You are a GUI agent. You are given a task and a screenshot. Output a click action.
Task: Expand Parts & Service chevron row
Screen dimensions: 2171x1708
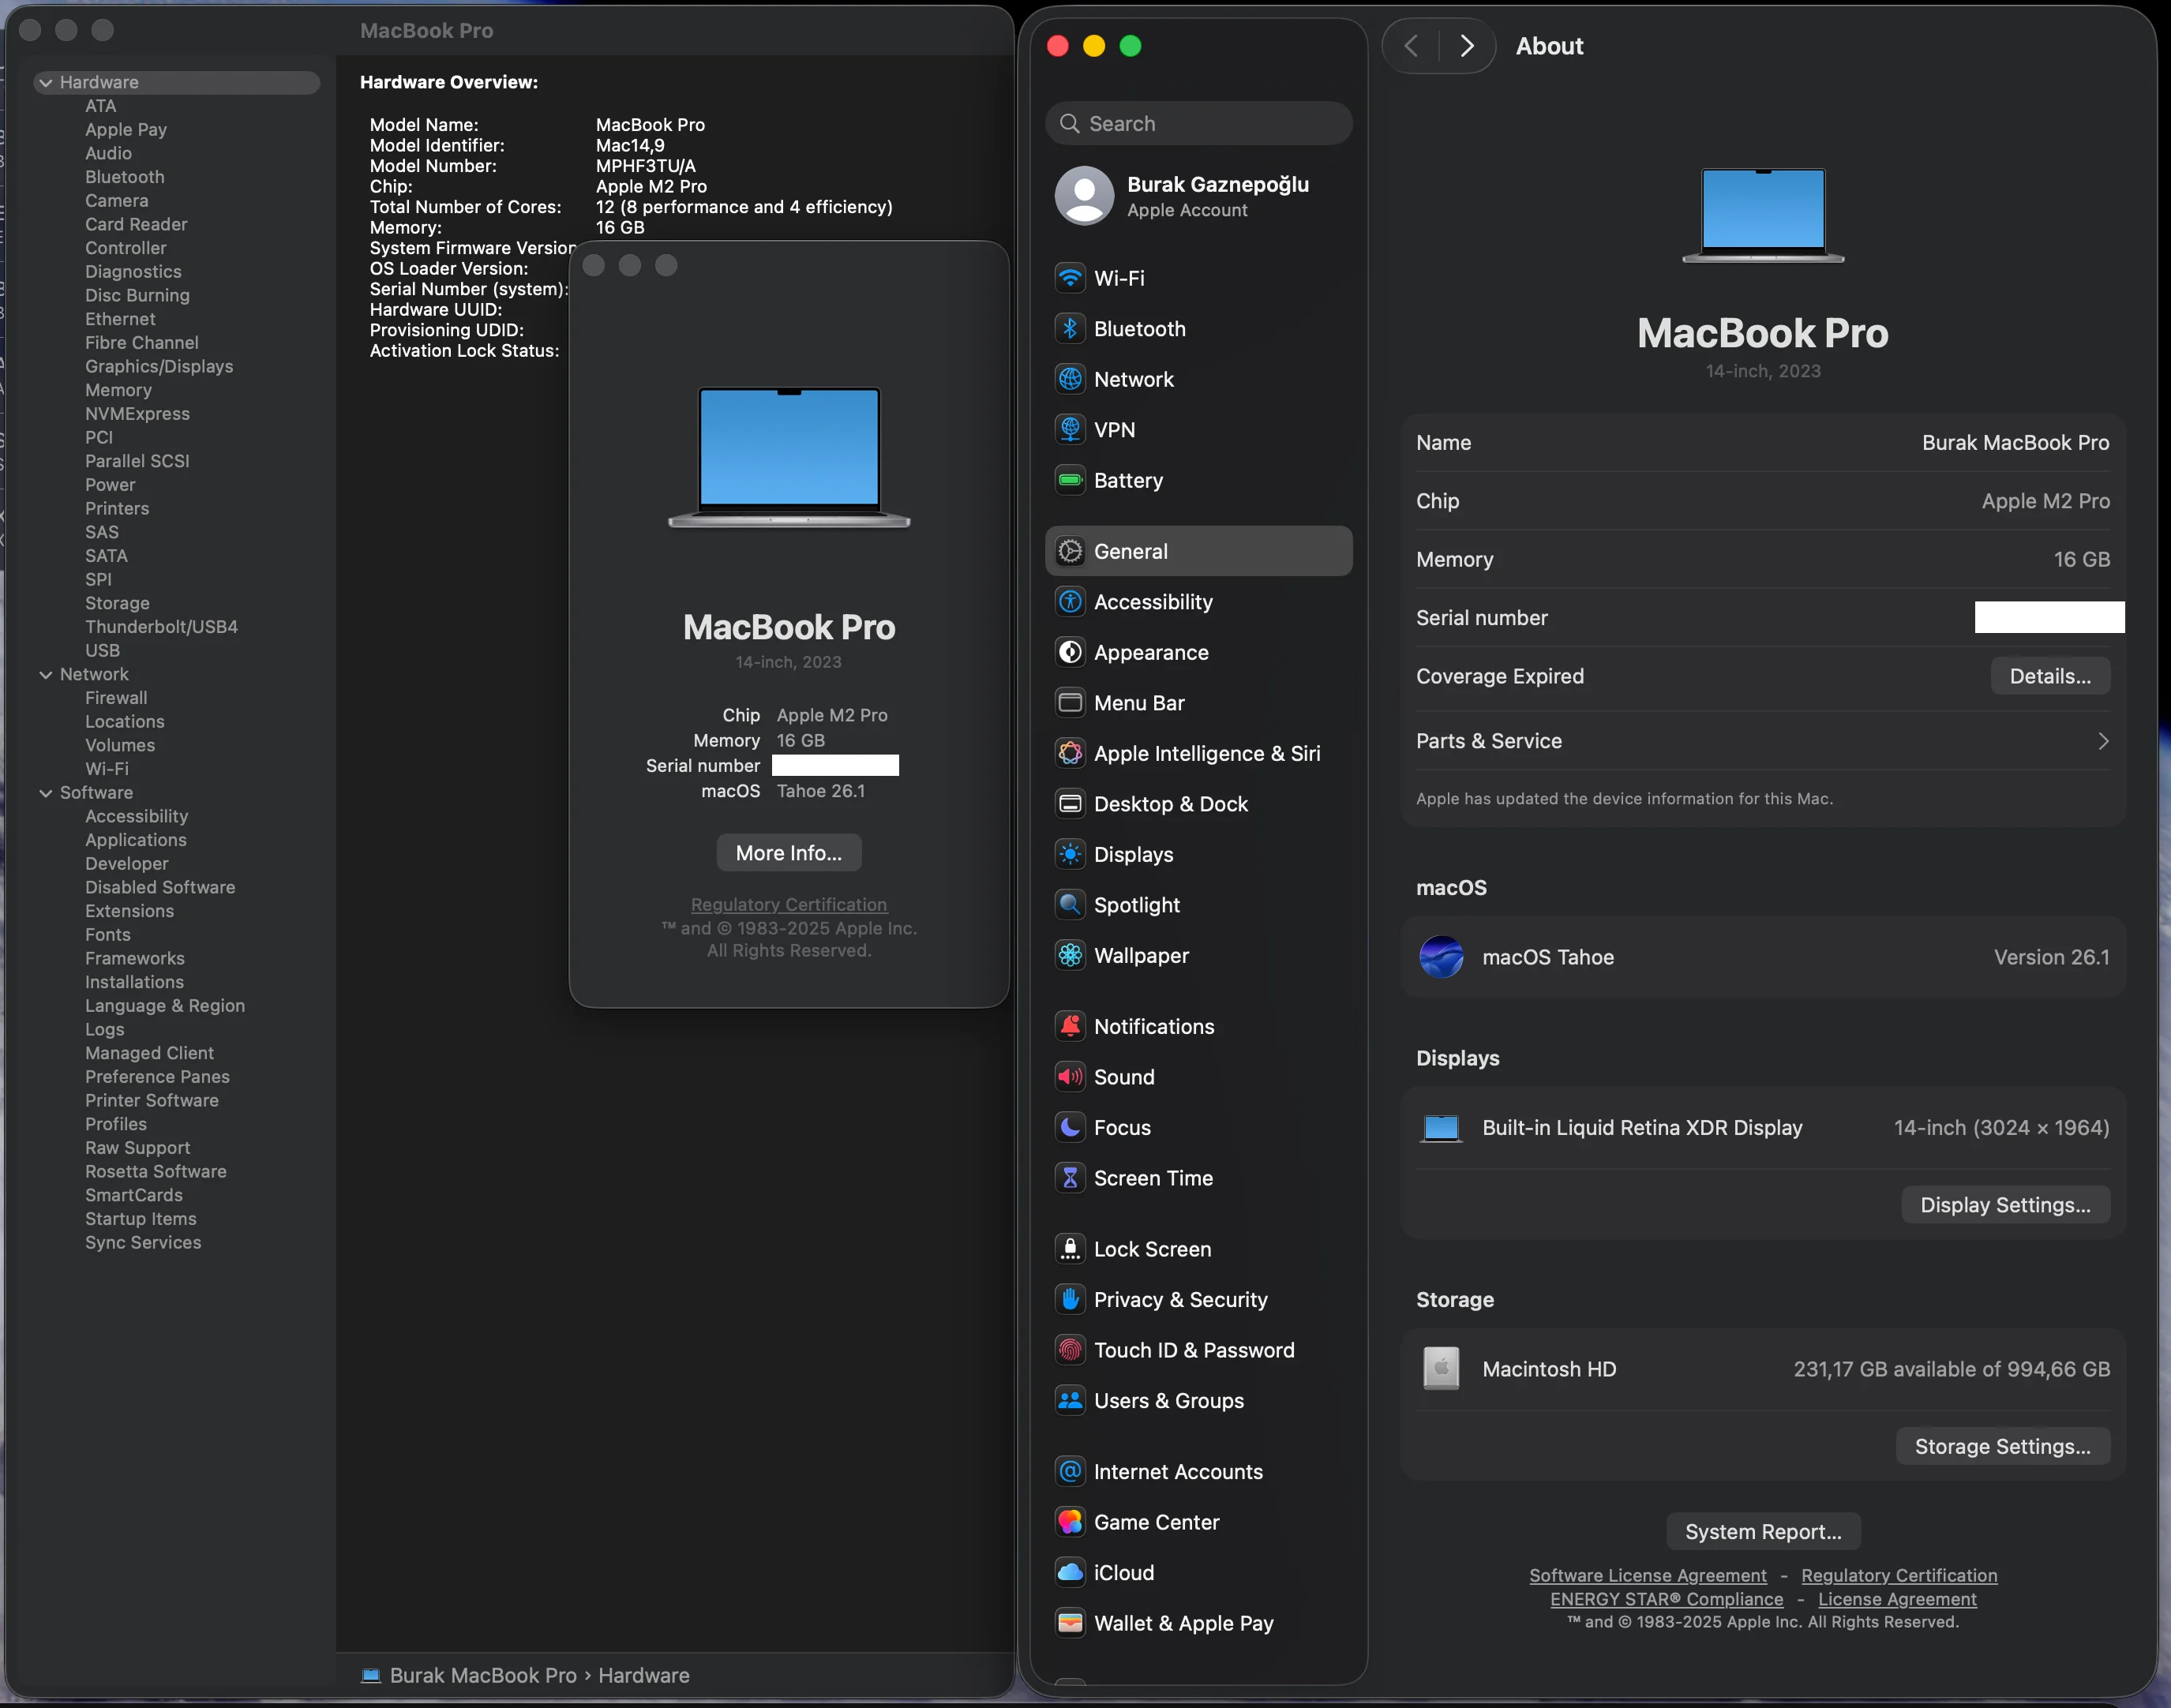pos(2102,741)
